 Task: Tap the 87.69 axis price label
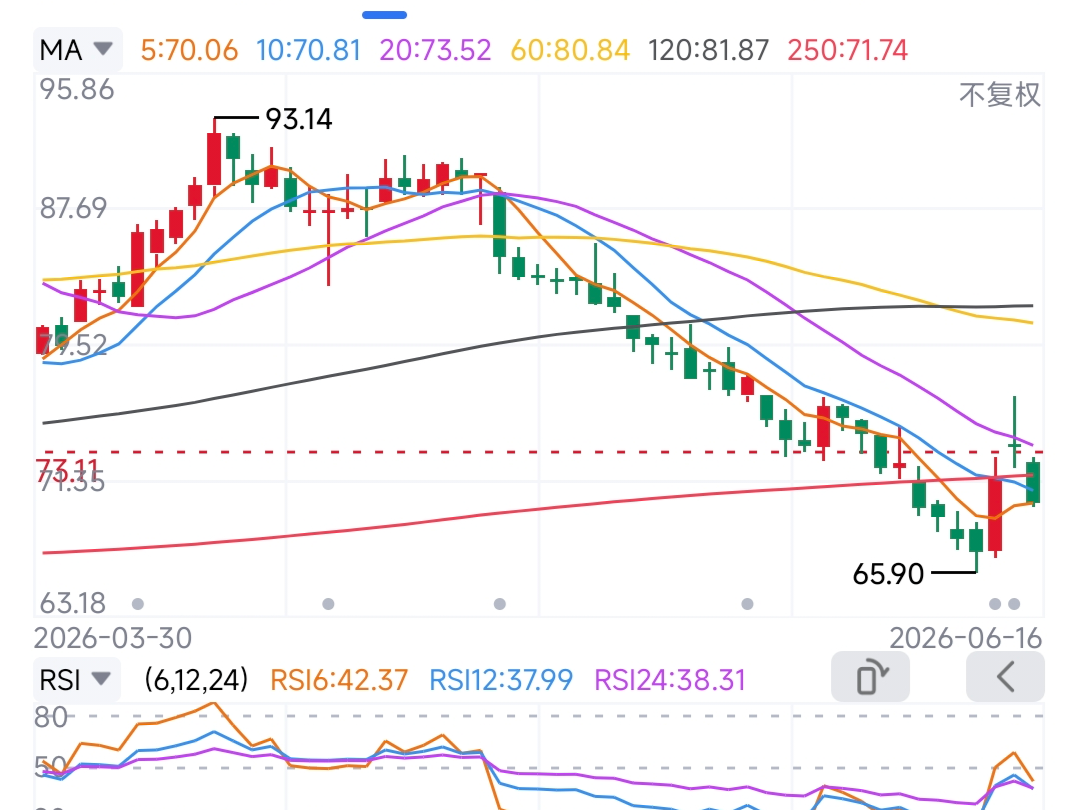point(73,208)
